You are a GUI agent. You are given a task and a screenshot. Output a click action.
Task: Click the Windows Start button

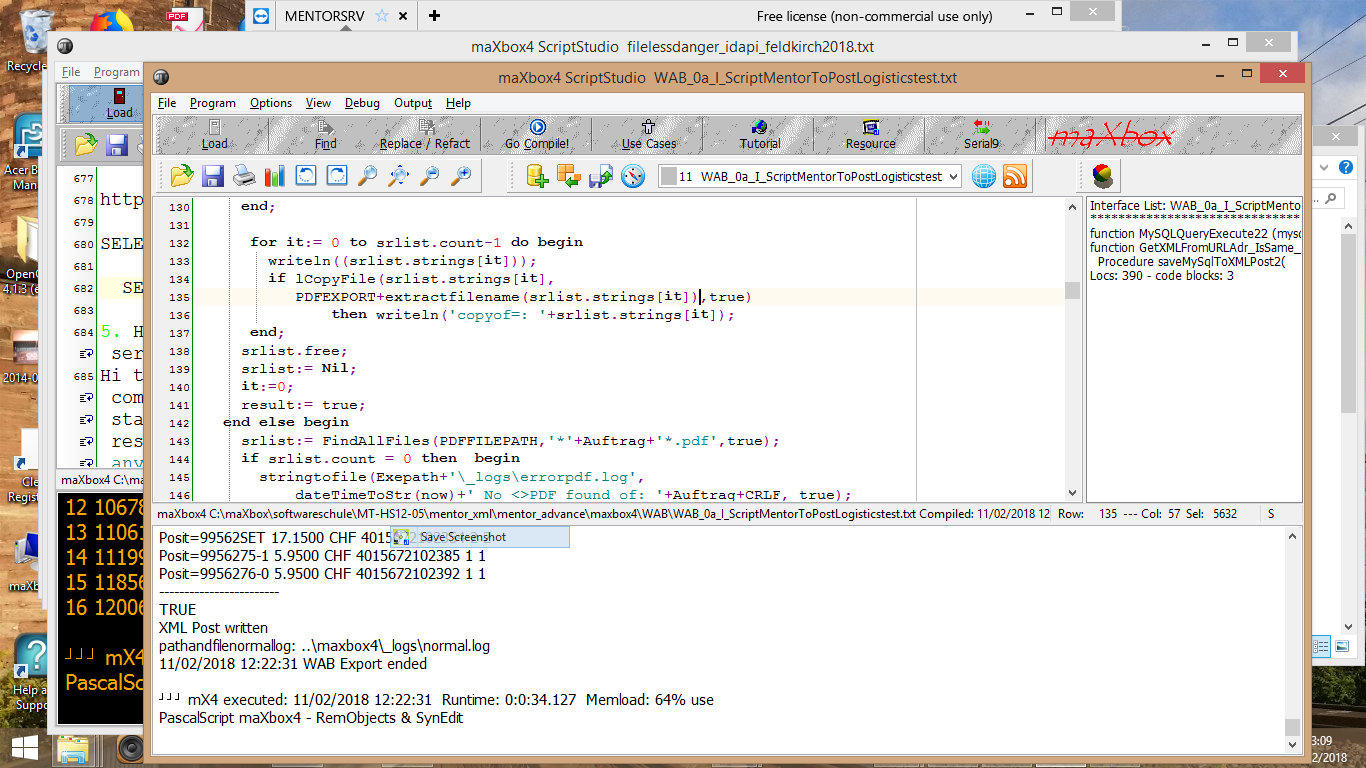(24, 748)
